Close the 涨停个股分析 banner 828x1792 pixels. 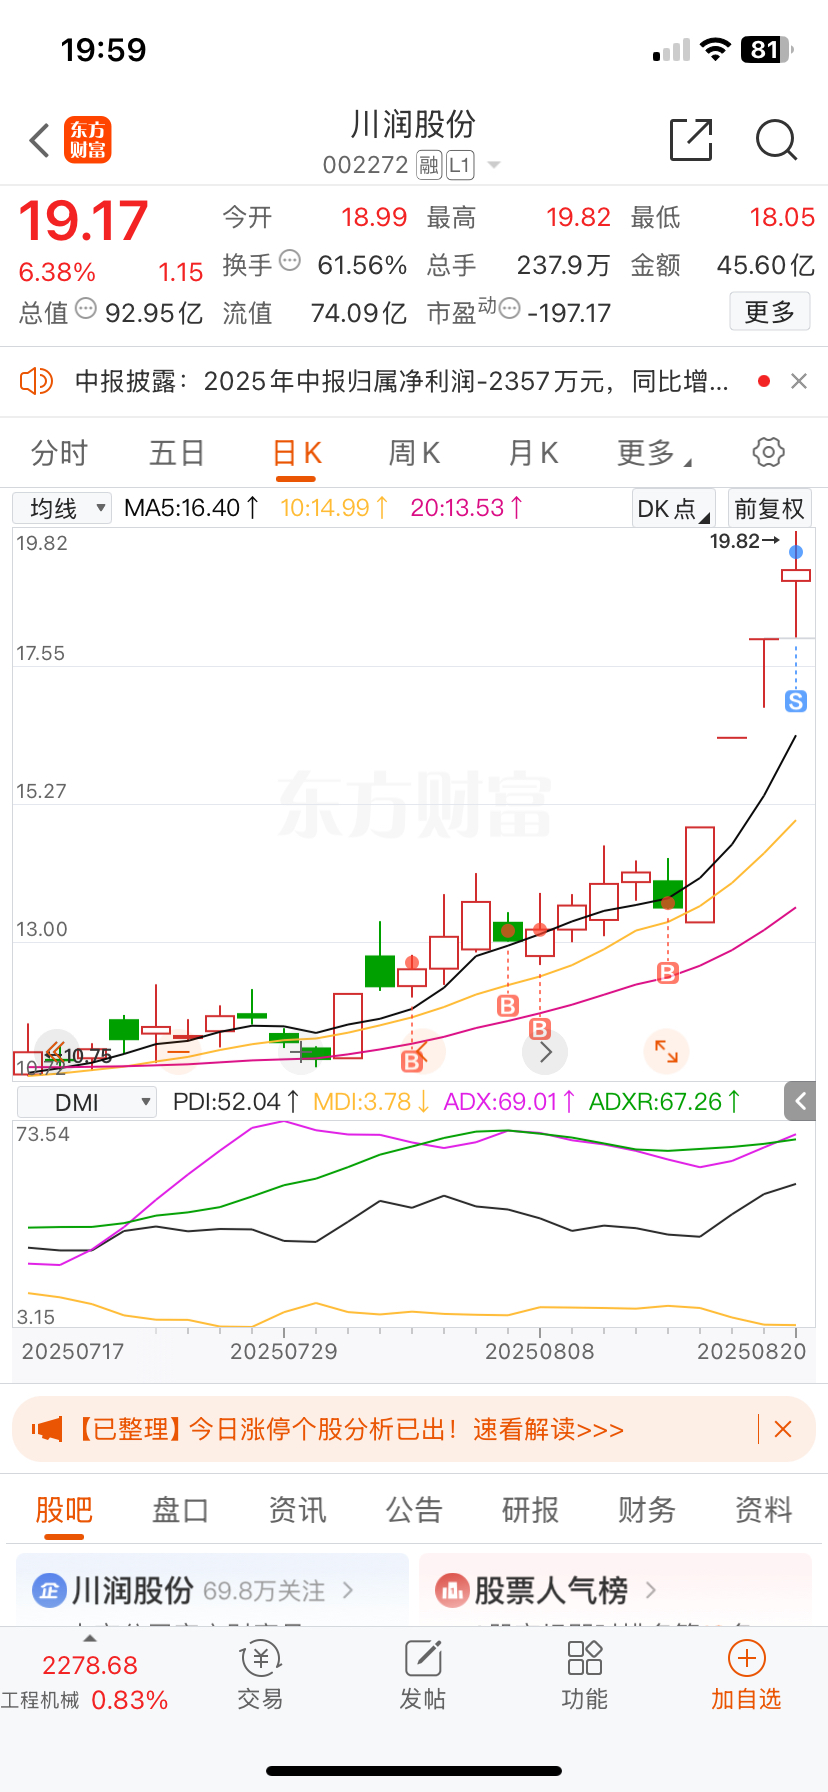[783, 1429]
